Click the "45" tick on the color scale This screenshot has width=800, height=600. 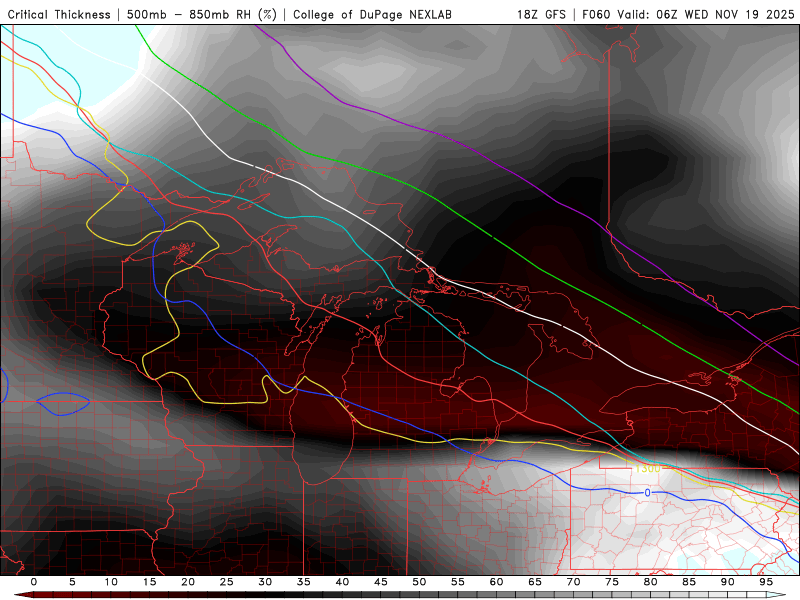[x=381, y=582]
